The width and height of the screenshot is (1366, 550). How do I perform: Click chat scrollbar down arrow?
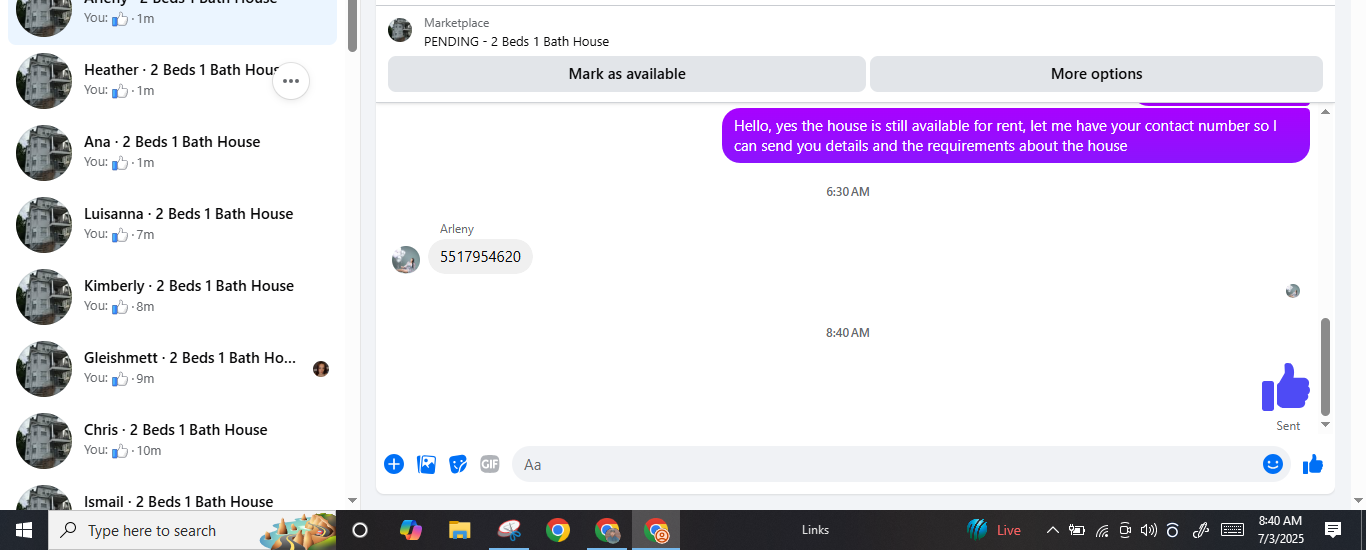1326,425
